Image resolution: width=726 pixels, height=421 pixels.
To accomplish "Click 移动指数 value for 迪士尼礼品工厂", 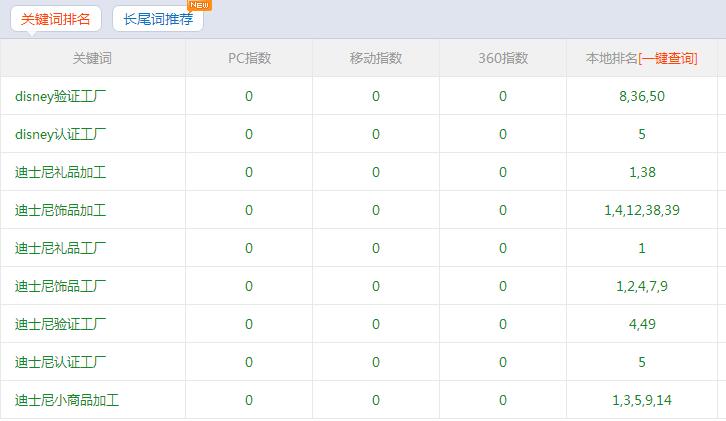I will [376, 248].
